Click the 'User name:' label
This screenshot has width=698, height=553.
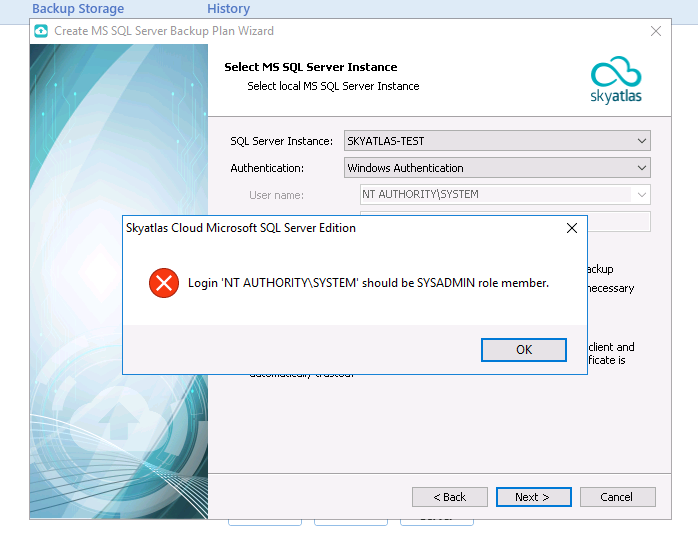pyautogui.click(x=276, y=195)
